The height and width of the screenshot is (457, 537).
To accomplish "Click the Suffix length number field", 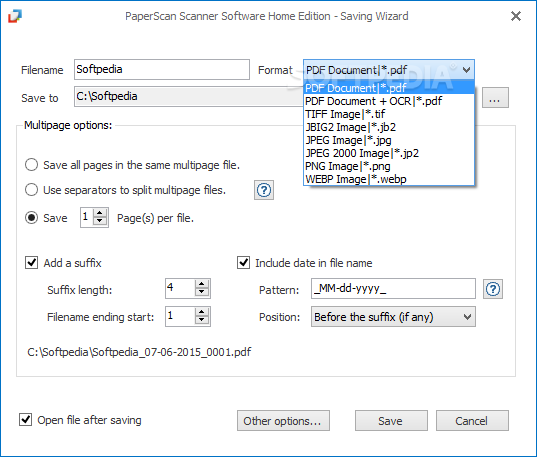I will click(x=180, y=288).
